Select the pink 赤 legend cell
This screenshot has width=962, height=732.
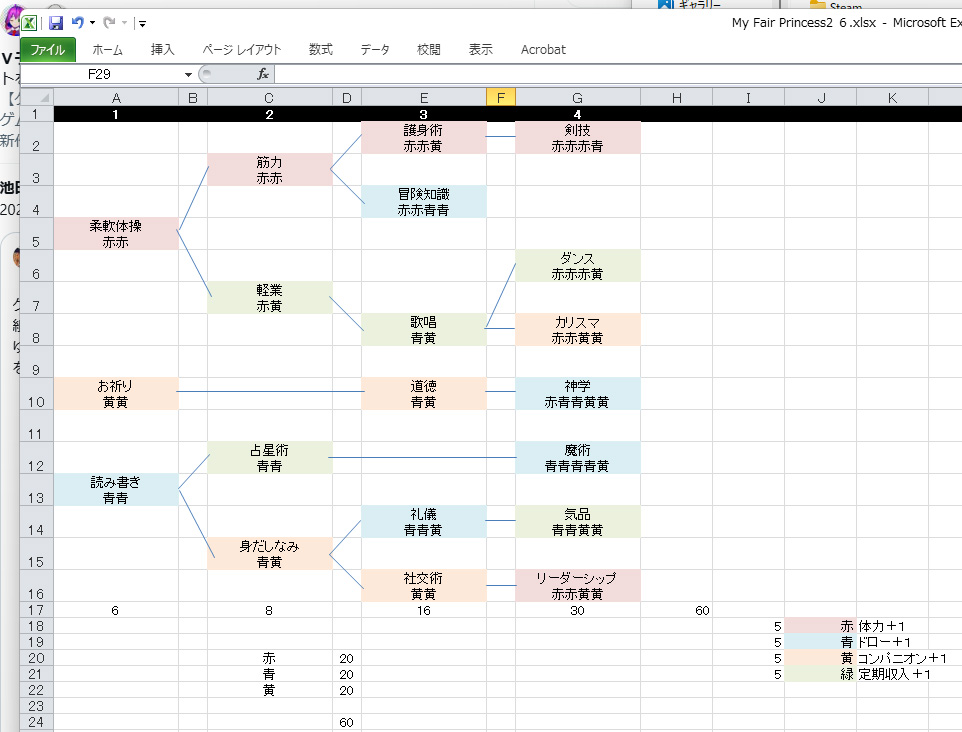(820, 626)
